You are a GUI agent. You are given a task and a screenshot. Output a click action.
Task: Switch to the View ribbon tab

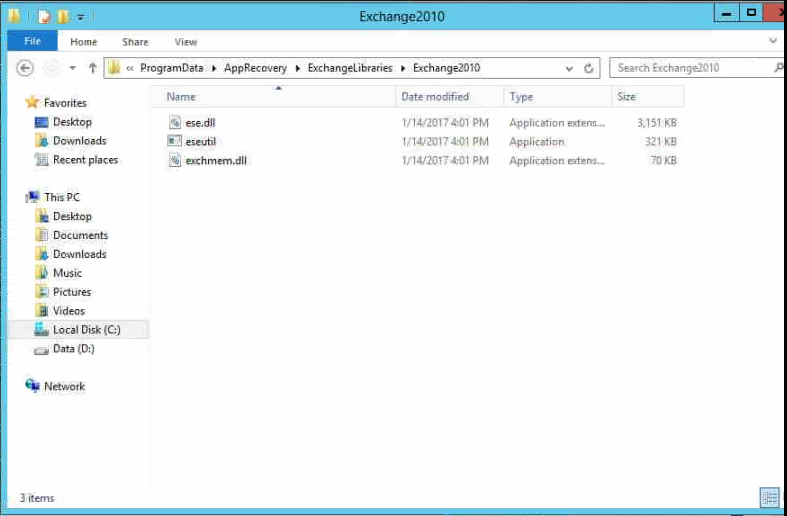coord(186,42)
